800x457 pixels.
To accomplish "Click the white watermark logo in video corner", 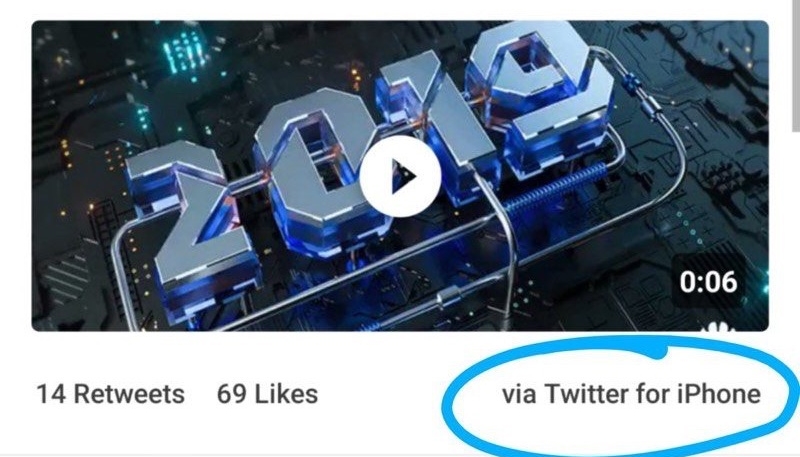I will click(718, 327).
